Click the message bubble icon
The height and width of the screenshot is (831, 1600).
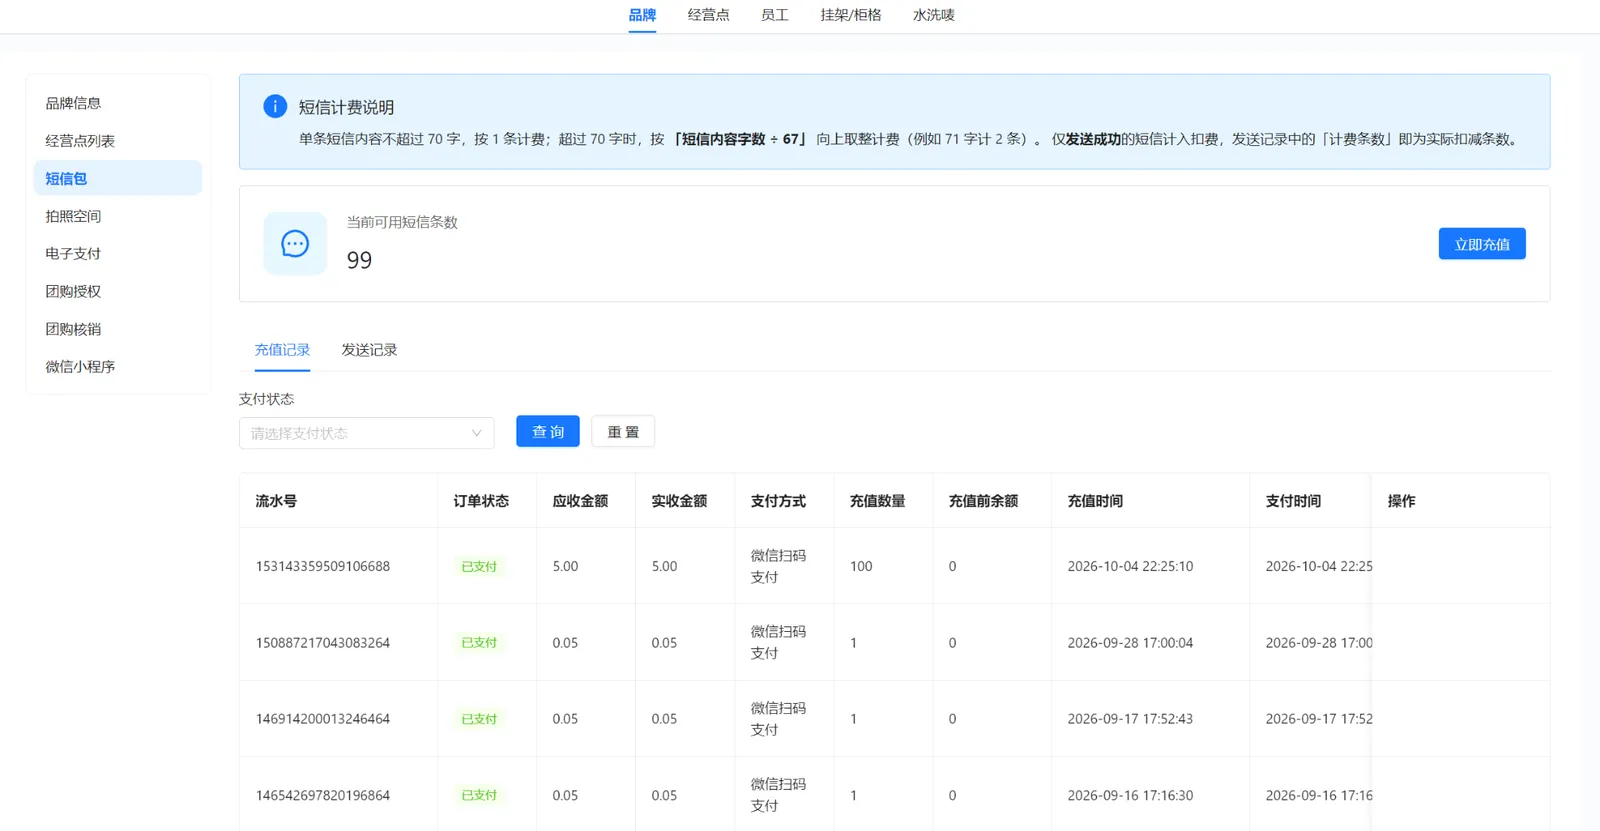point(295,243)
